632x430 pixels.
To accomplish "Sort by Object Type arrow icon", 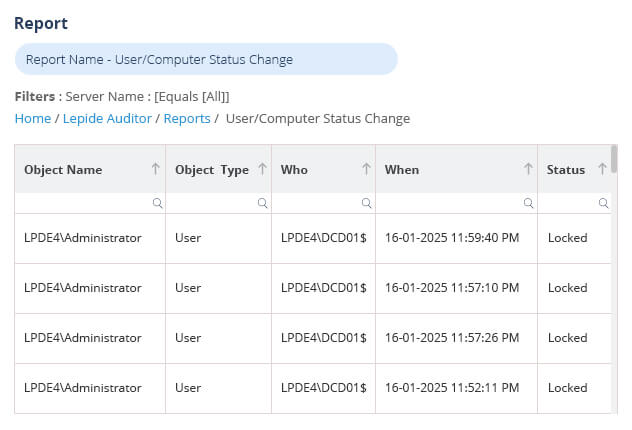I will (x=262, y=169).
